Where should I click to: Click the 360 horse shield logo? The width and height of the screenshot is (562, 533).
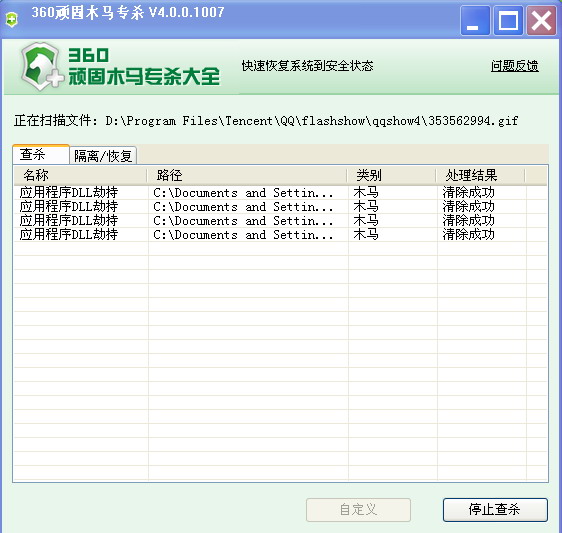point(41,67)
